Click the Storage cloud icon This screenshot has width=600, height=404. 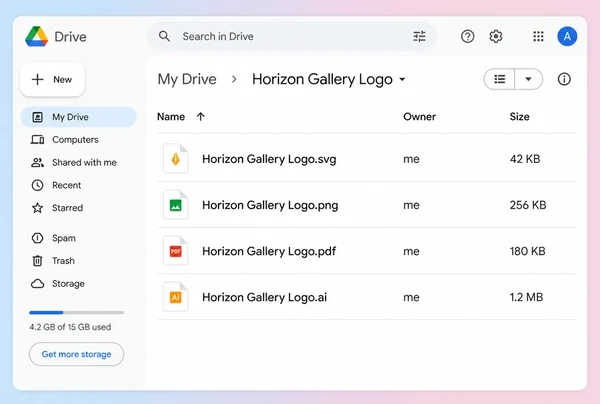[x=37, y=283]
